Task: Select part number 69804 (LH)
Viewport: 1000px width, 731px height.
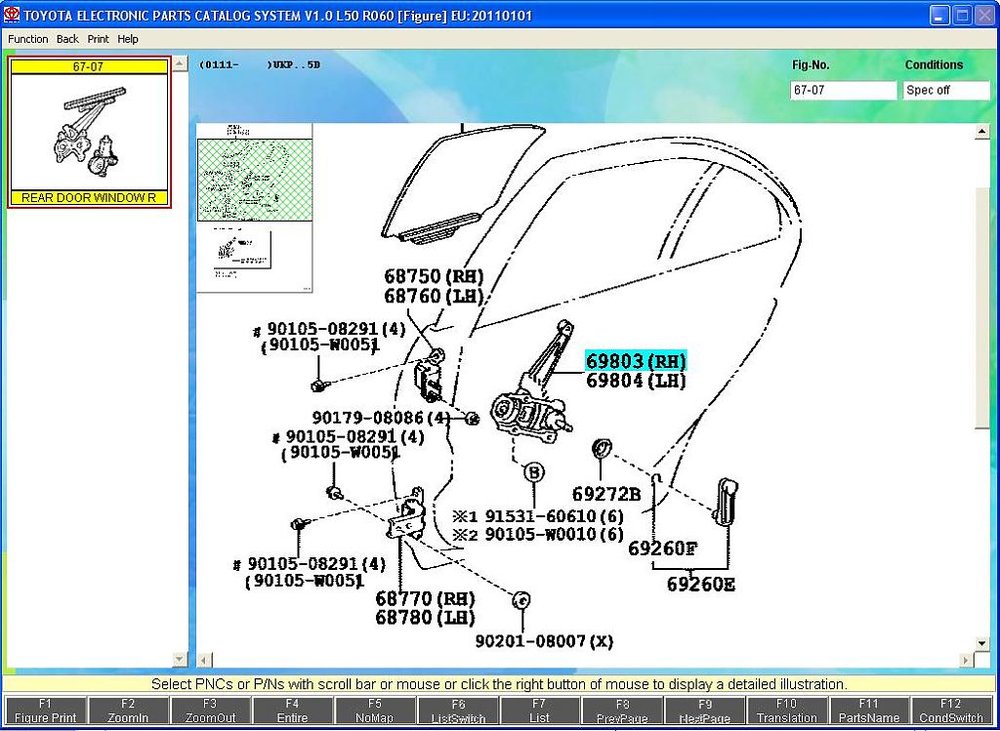Action: tap(636, 381)
